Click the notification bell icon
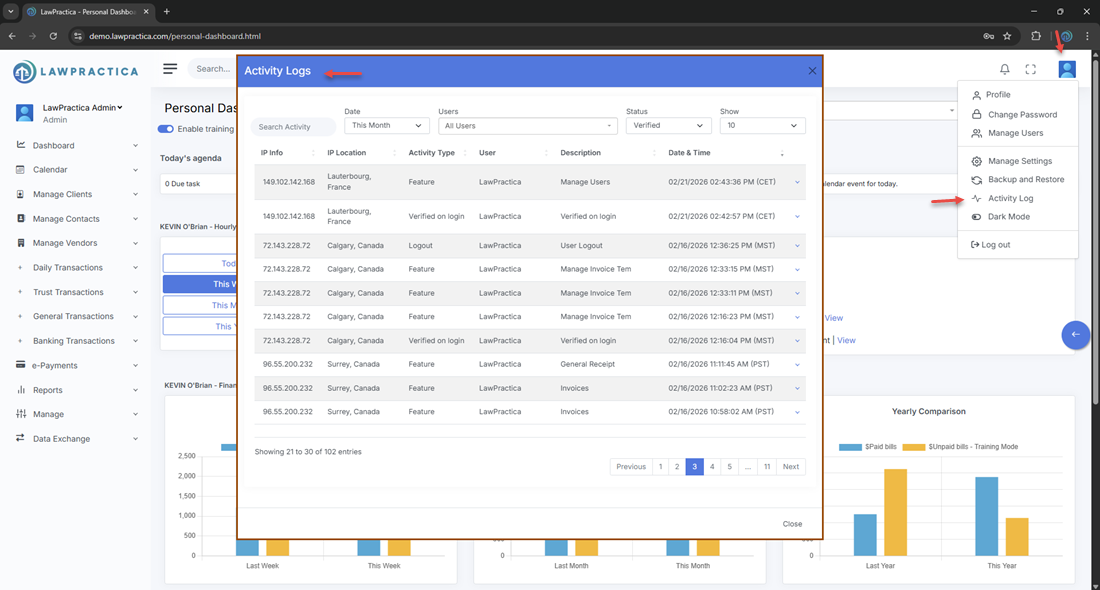The image size is (1100, 590). pos(1005,69)
